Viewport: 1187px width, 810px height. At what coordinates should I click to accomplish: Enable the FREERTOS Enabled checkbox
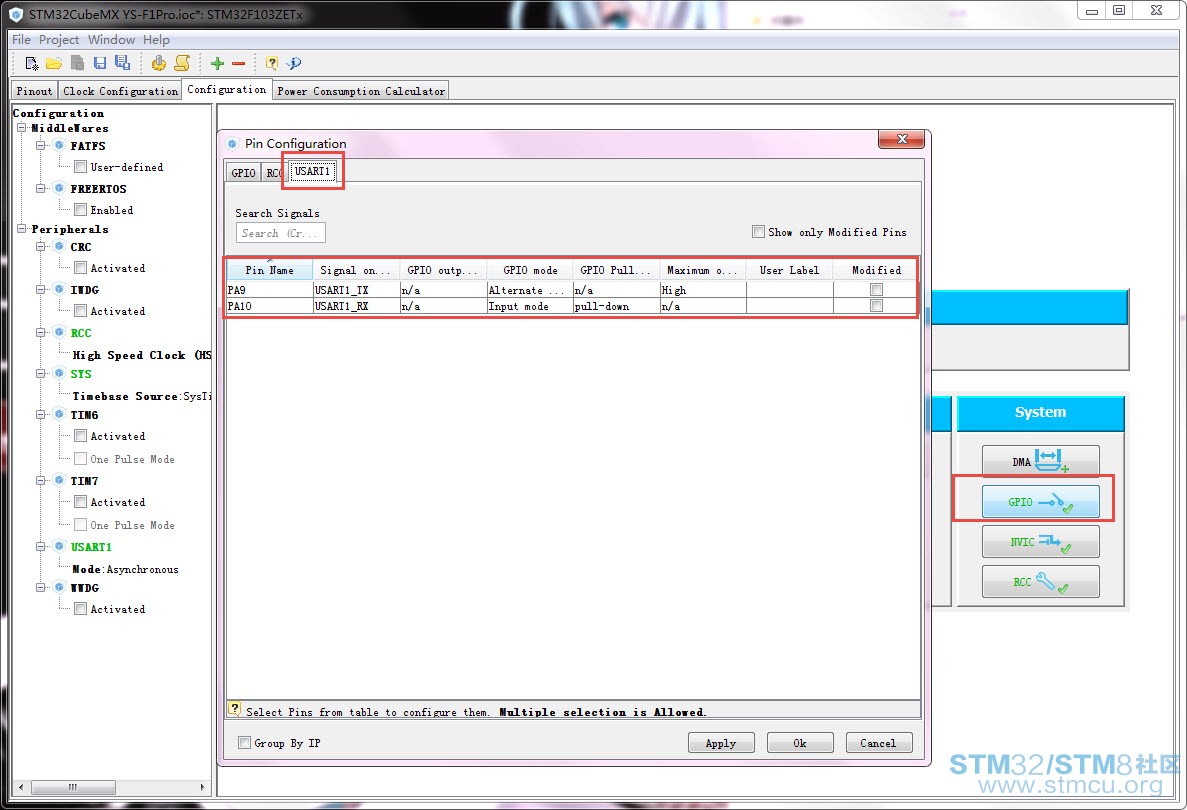[80, 210]
